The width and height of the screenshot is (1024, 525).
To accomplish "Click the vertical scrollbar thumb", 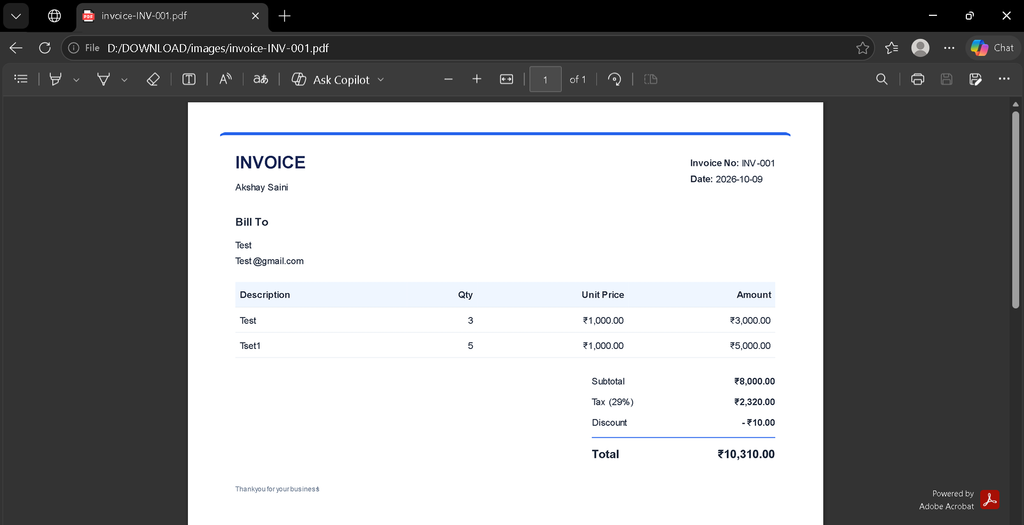I will (1016, 209).
